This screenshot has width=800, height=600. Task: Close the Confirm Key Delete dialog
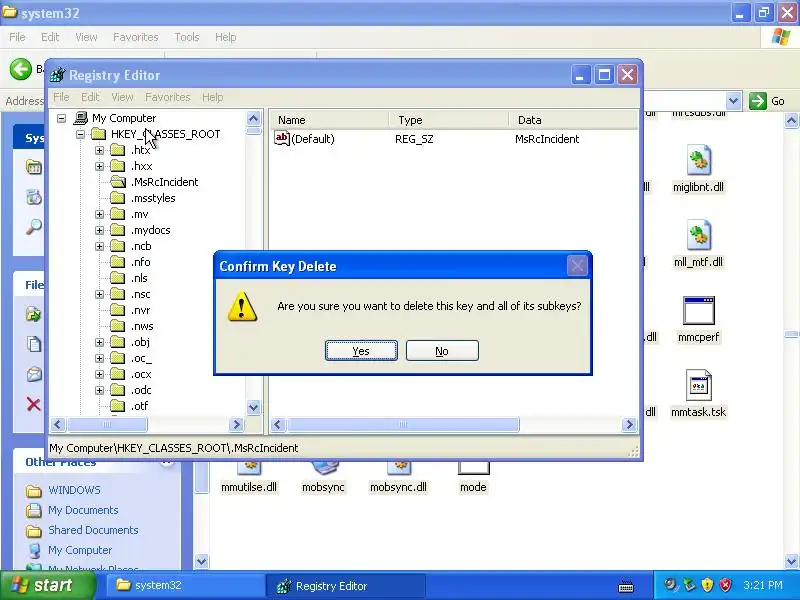[x=577, y=265]
